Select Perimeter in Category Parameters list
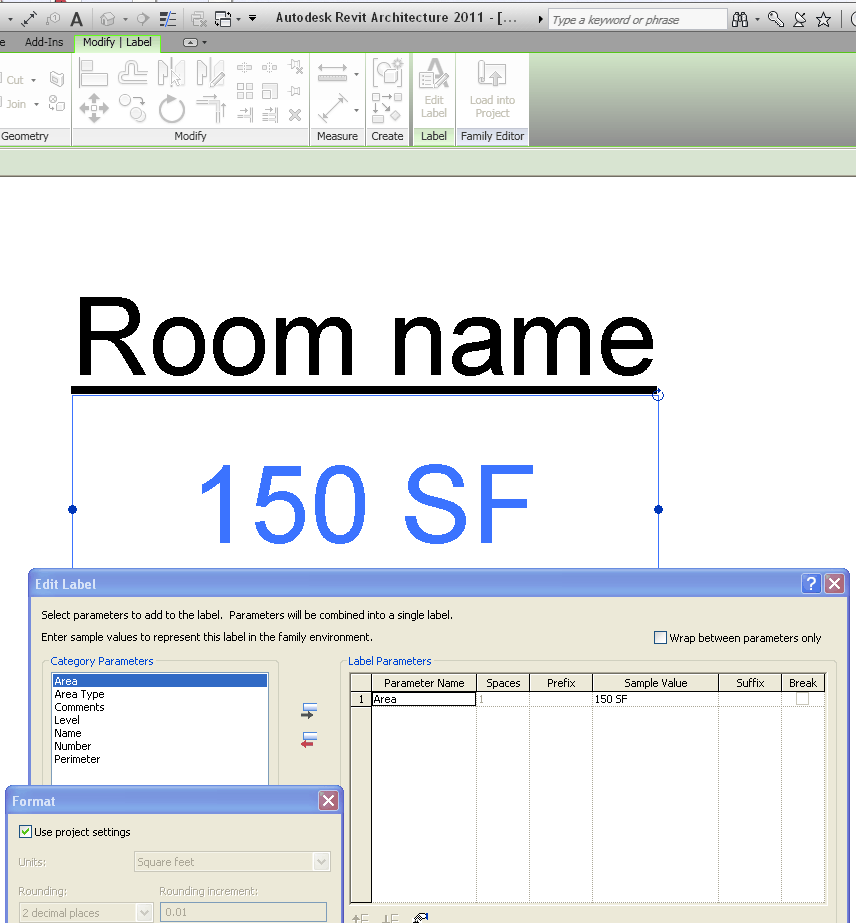Screen dimensions: 856x923 [160, 759]
